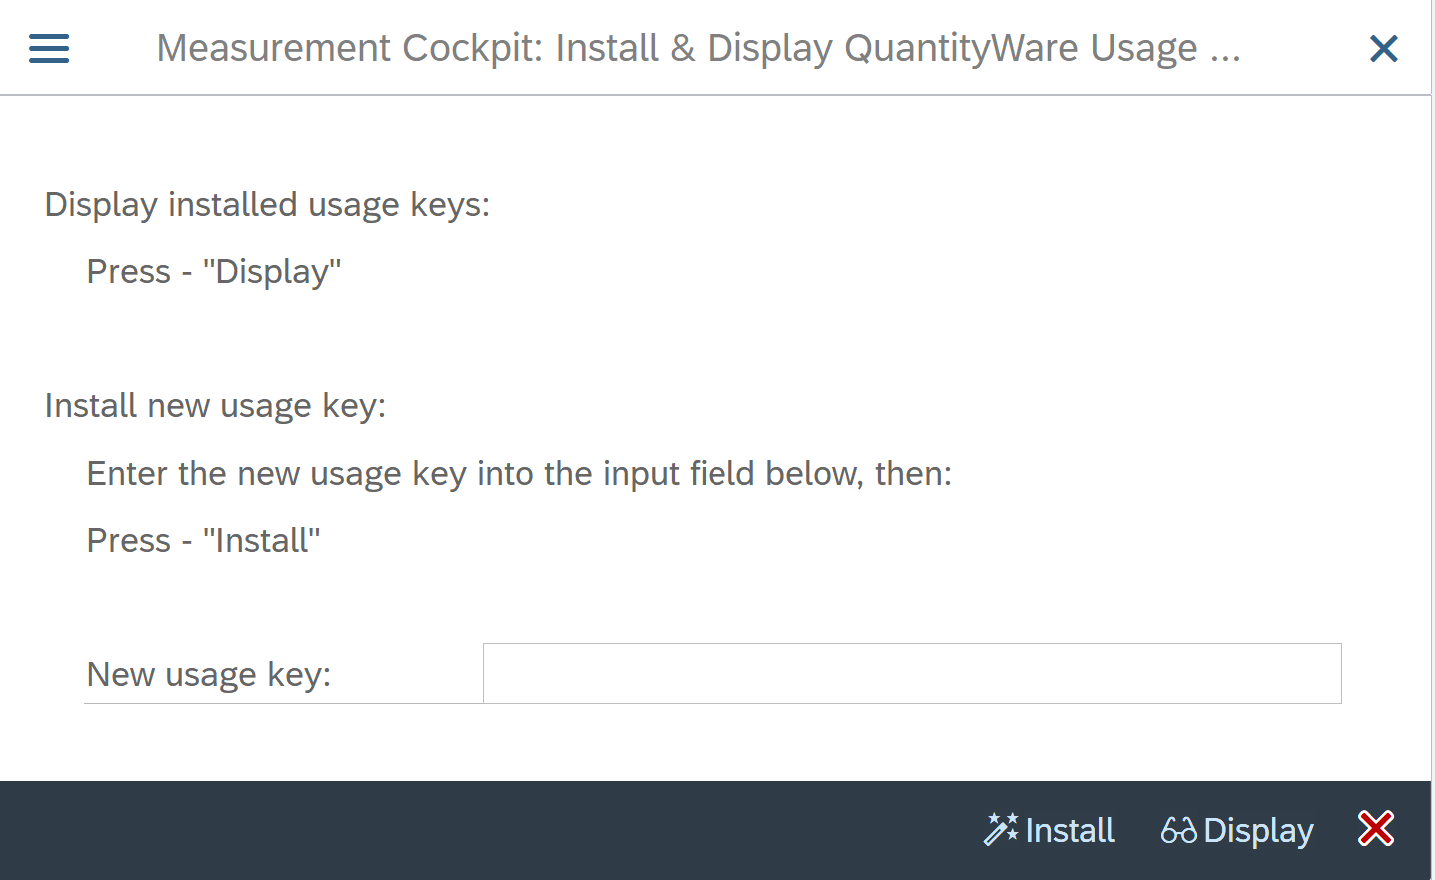Click Display to show installed usage keys
Image resolution: width=1435 pixels, height=880 pixels.
(1259, 830)
